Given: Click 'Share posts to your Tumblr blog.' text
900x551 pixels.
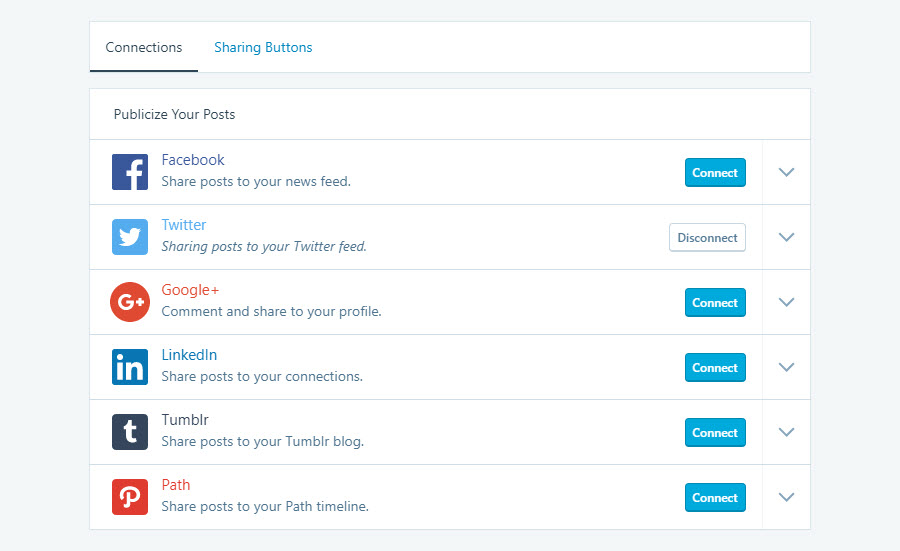Looking at the screenshot, I should point(263,441).
